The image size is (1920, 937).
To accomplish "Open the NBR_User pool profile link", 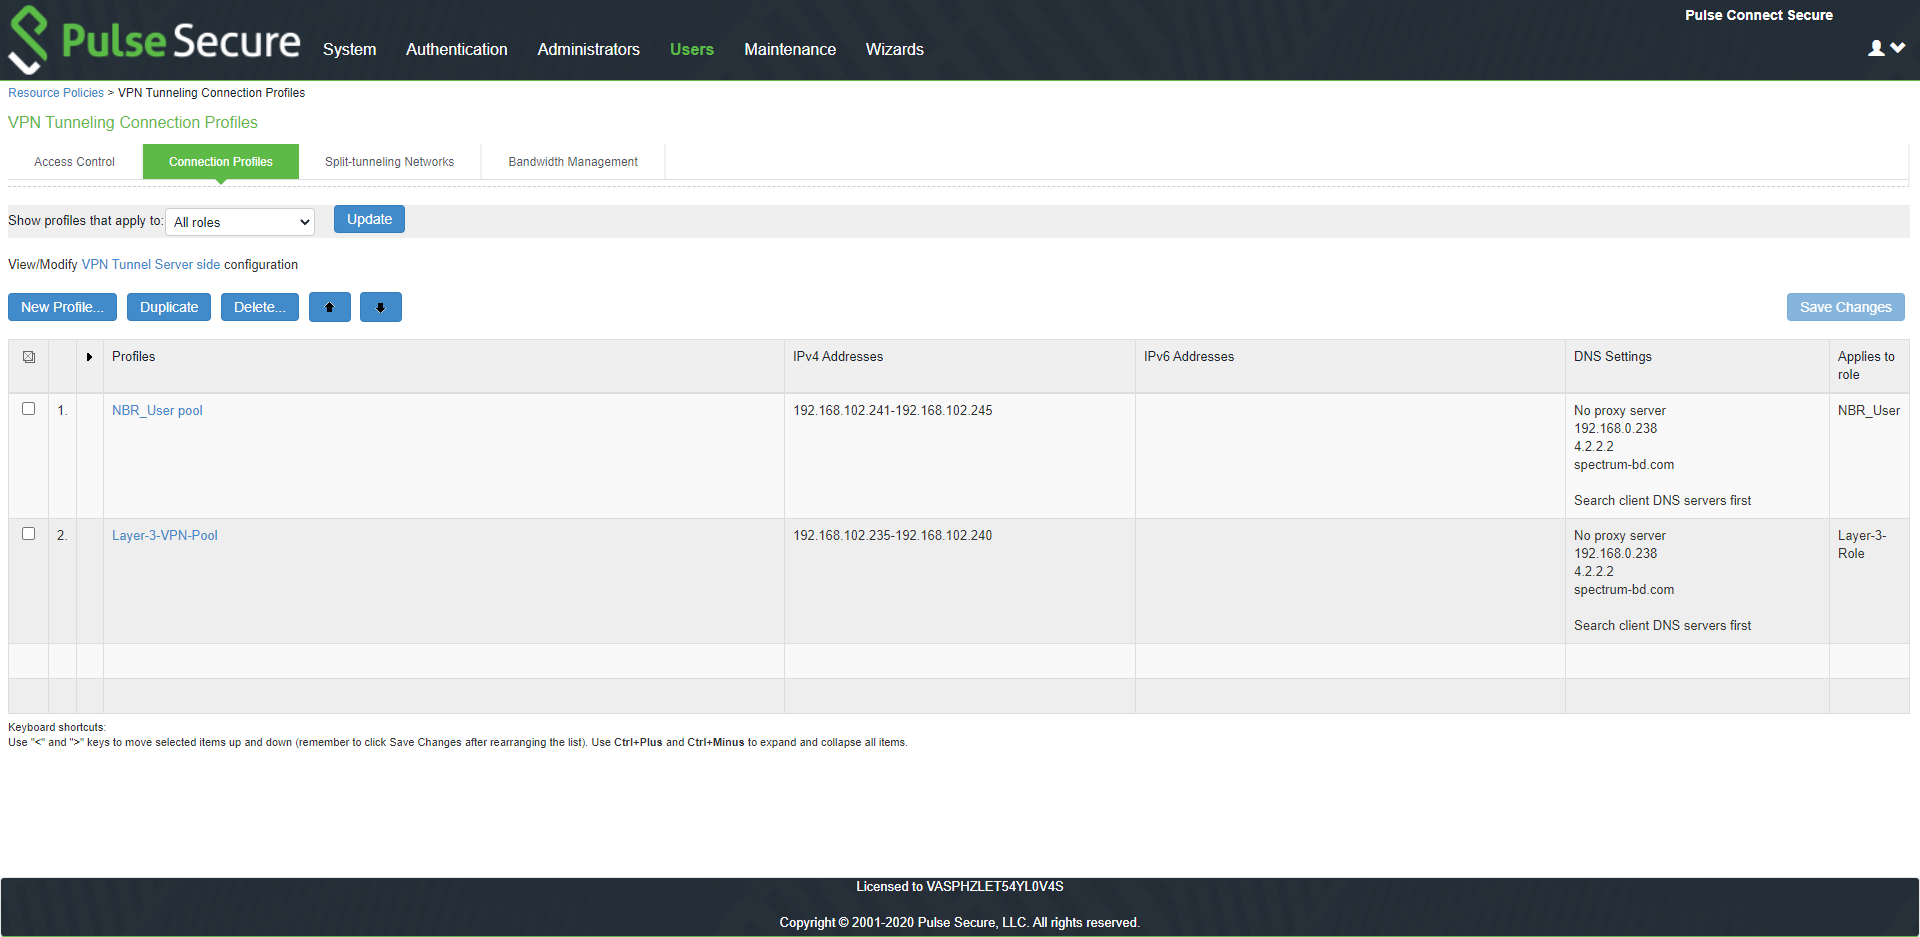I will [157, 411].
